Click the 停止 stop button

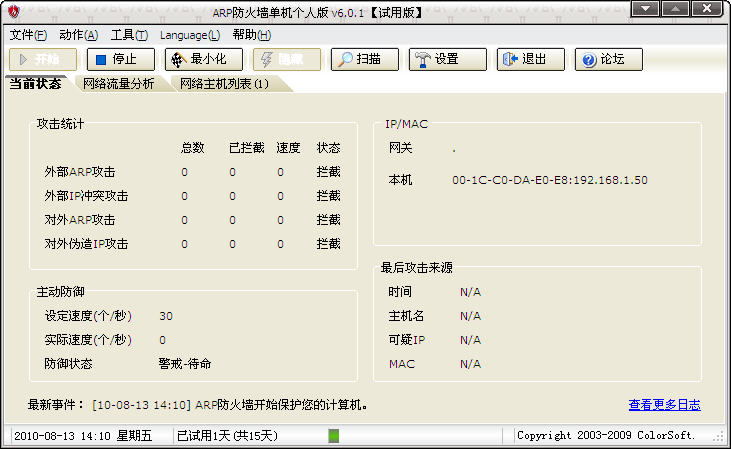121,59
